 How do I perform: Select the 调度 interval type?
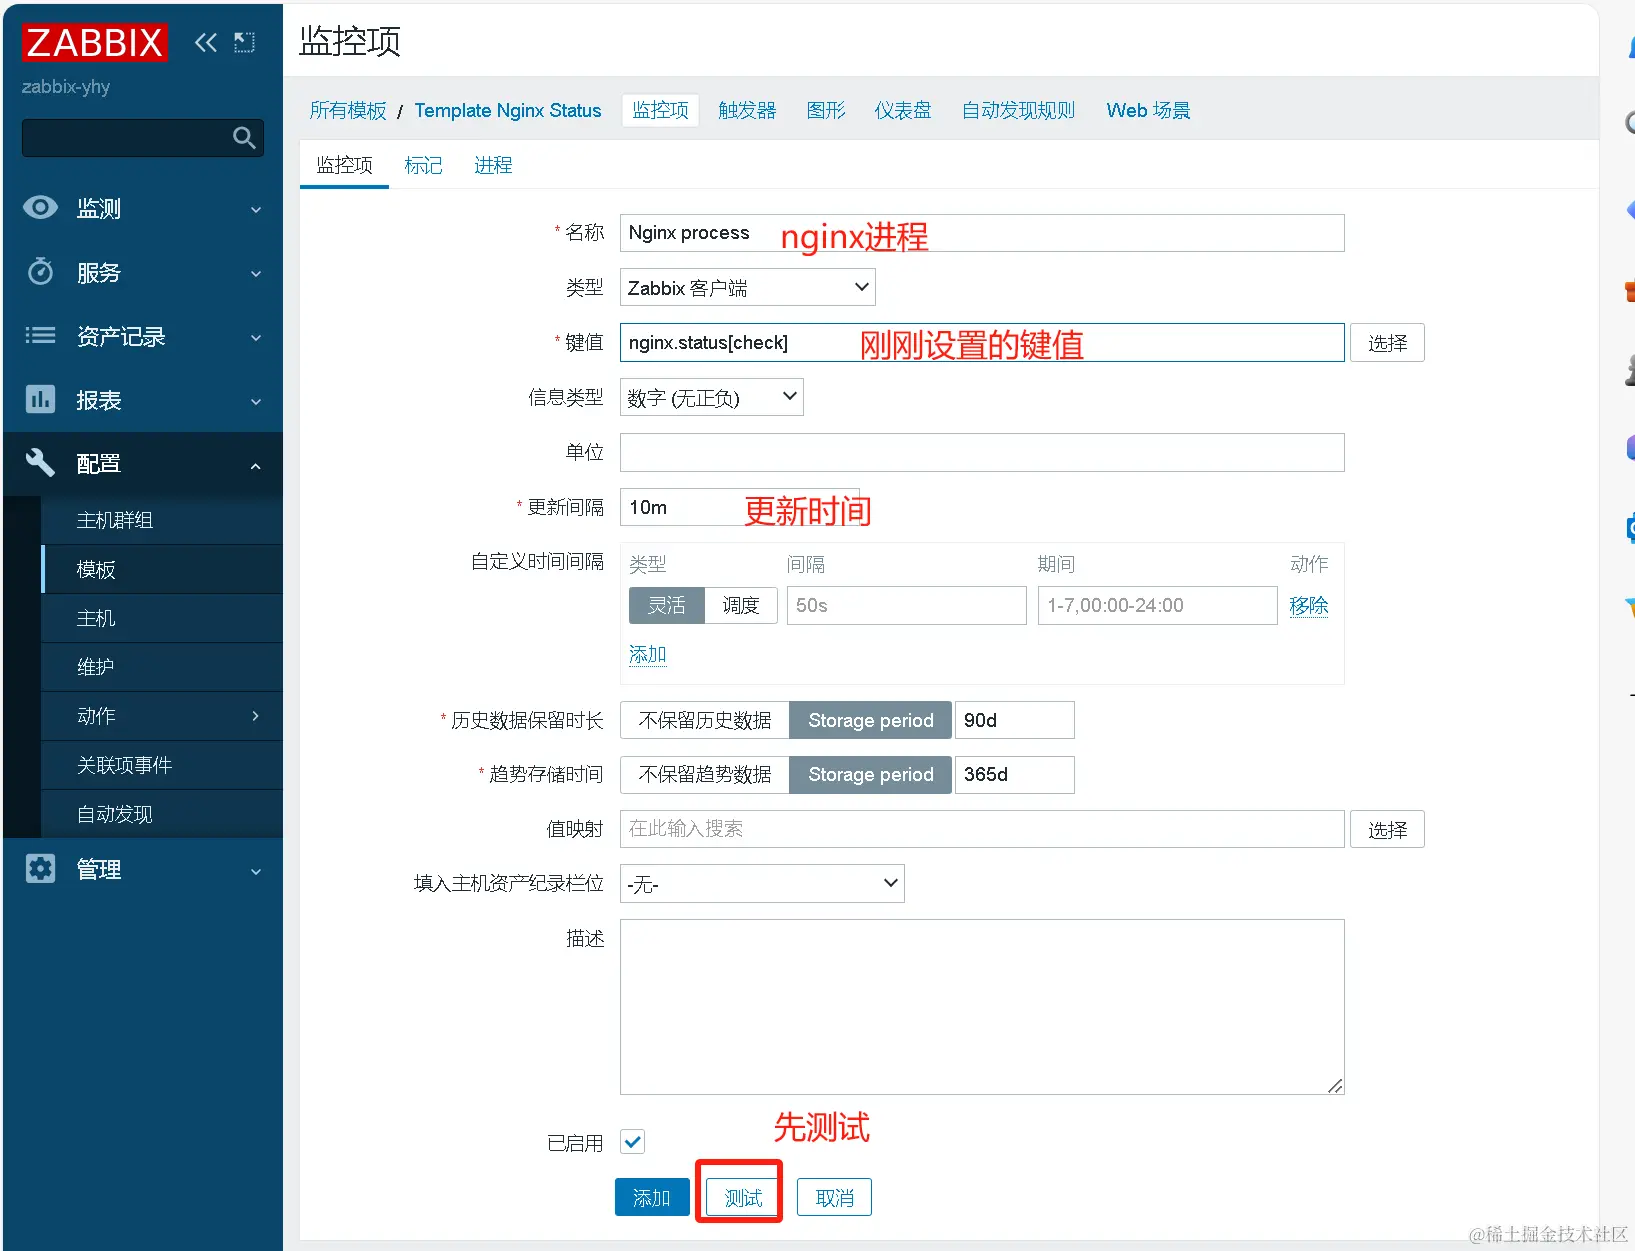click(x=741, y=605)
